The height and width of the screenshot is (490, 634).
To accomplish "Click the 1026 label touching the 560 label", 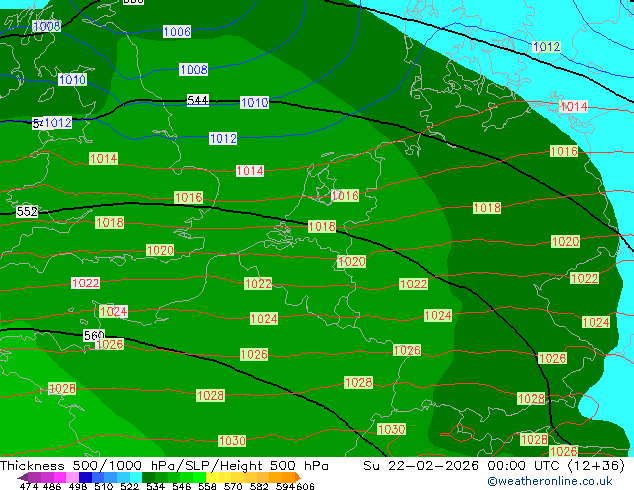I will [110, 344].
